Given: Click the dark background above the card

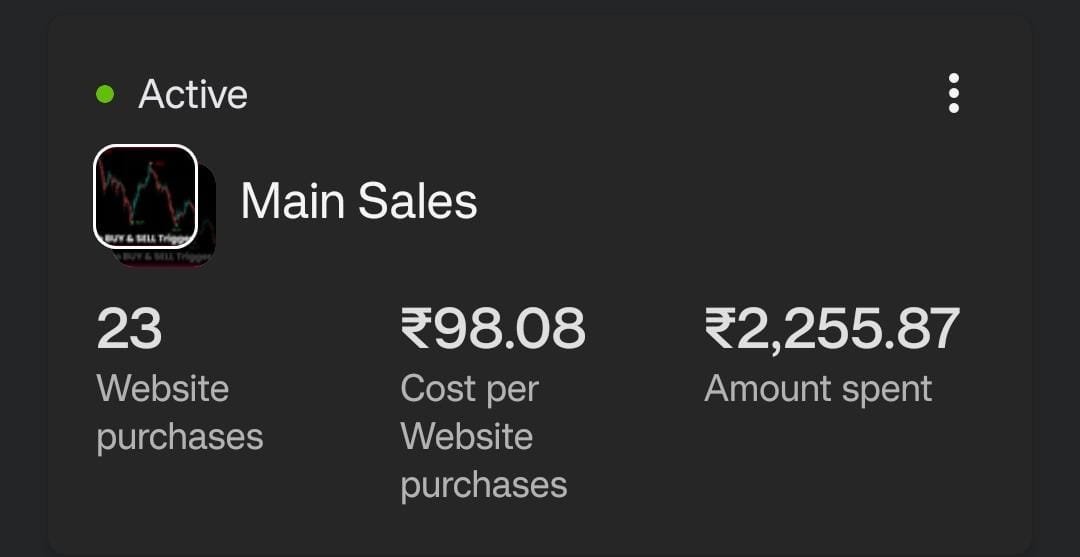Looking at the screenshot, I should [x=540, y=7].
